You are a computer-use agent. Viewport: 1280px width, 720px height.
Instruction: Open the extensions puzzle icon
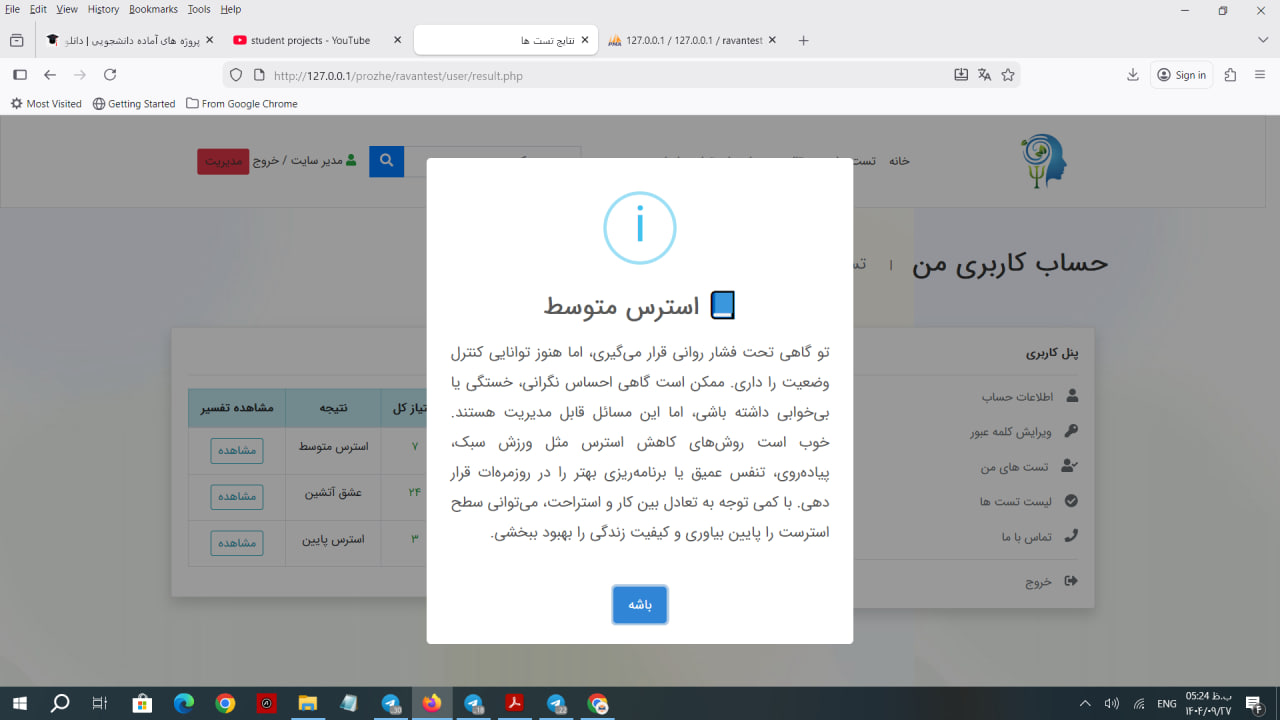click(x=1230, y=75)
